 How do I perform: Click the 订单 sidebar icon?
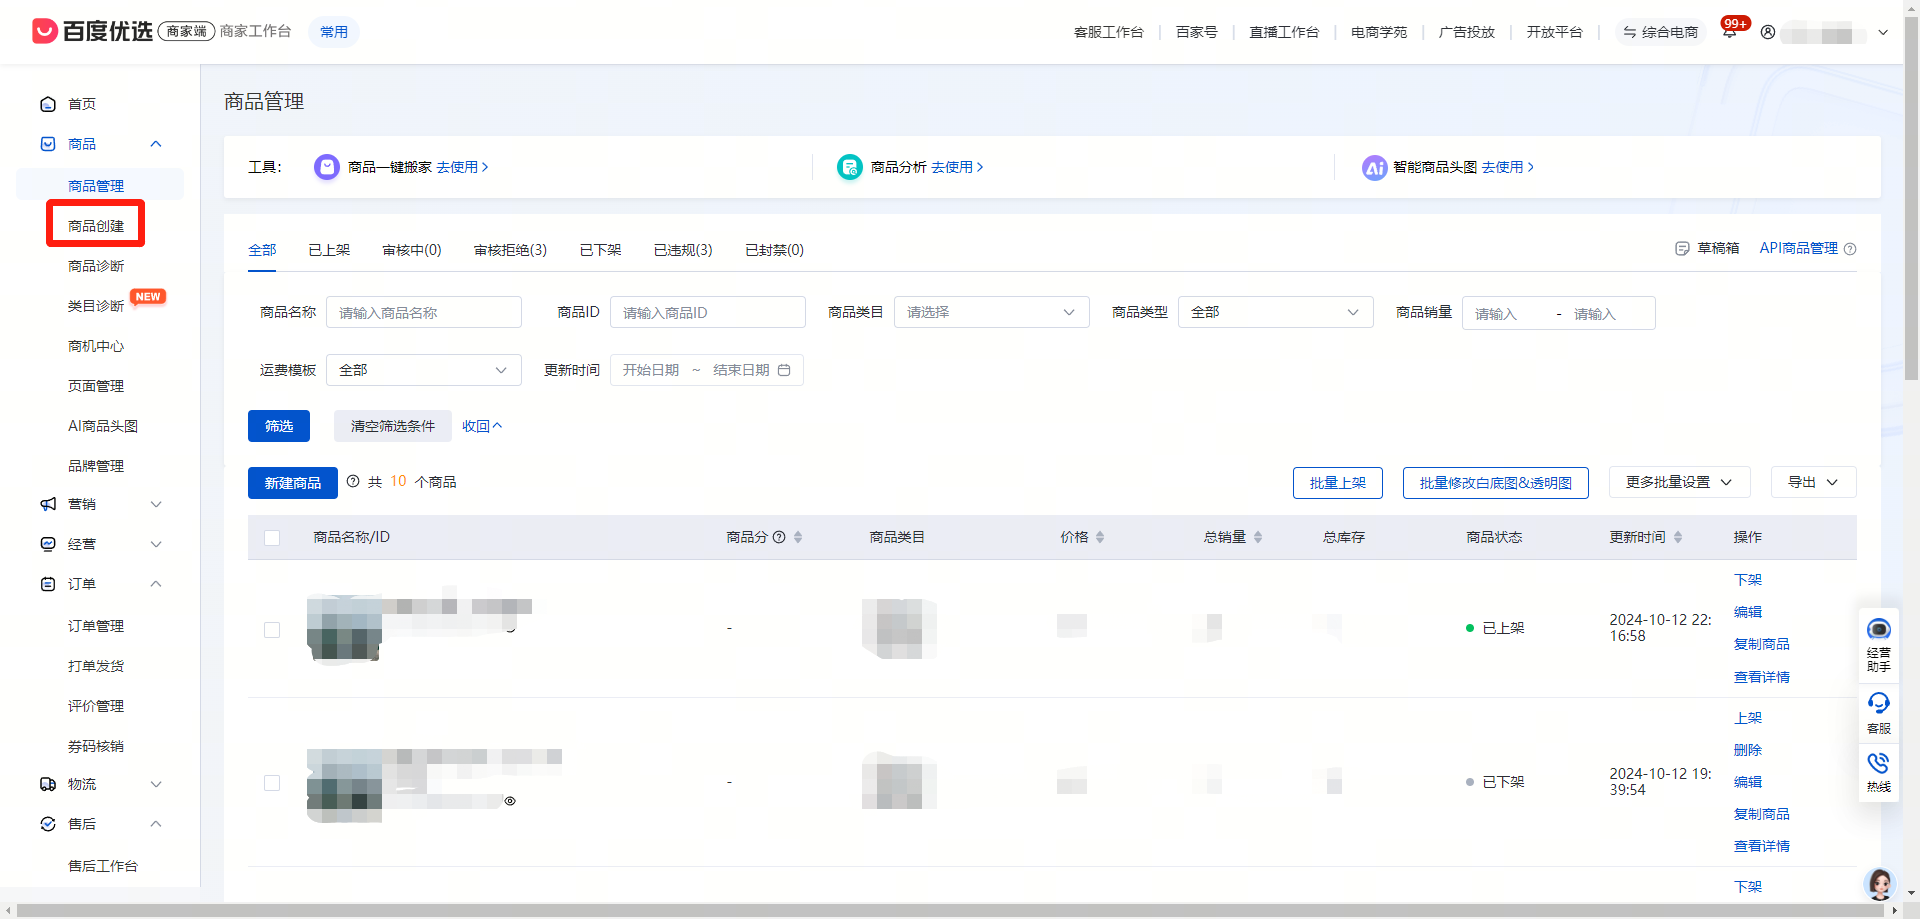[x=48, y=584]
